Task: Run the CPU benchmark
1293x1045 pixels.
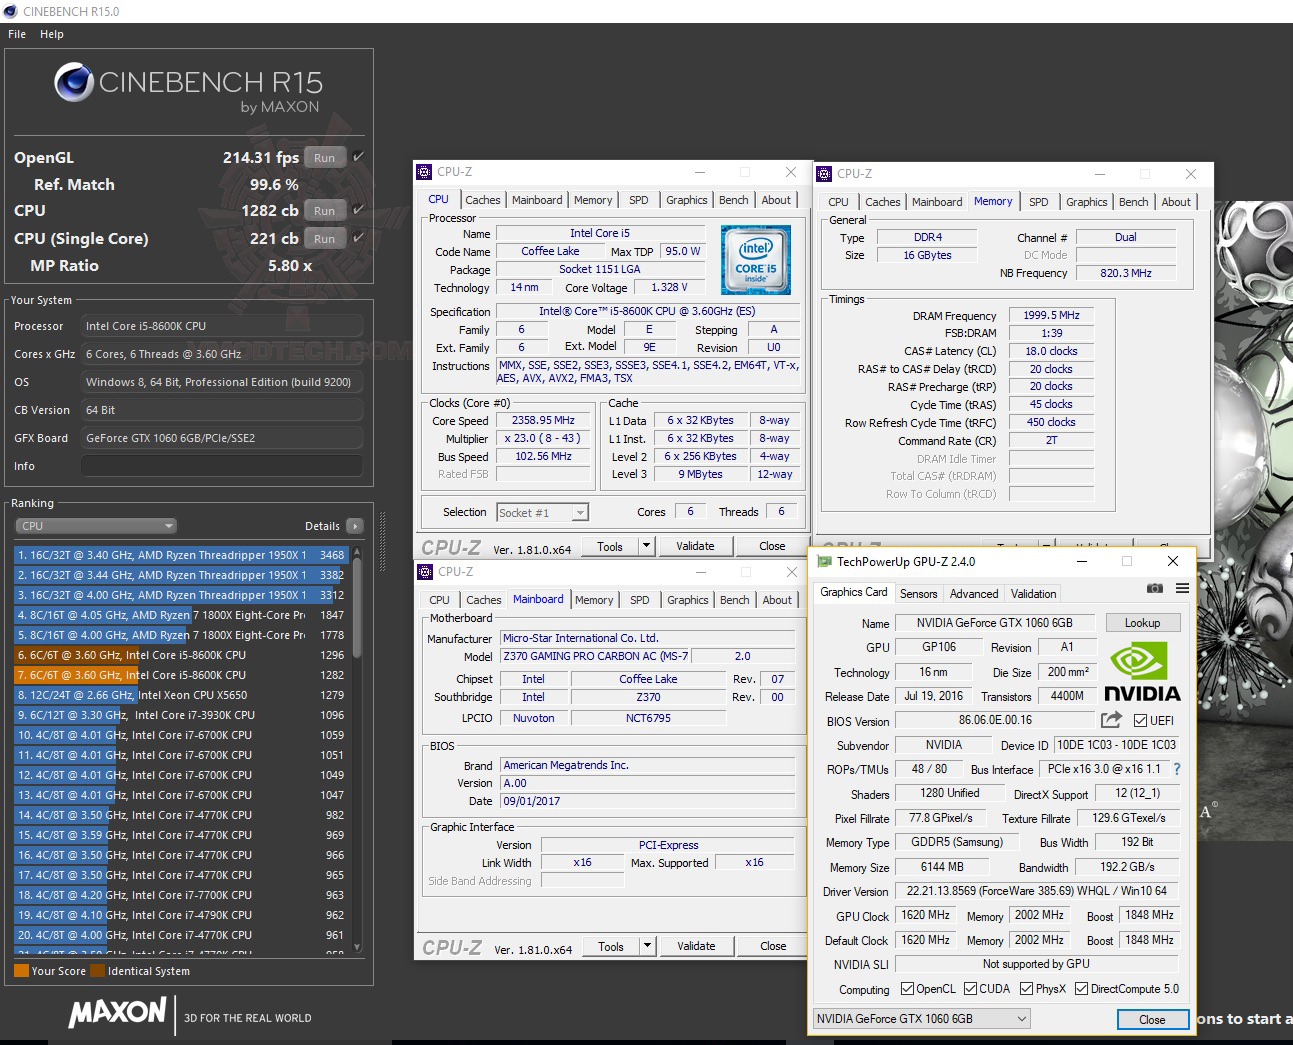Action: 325,210
